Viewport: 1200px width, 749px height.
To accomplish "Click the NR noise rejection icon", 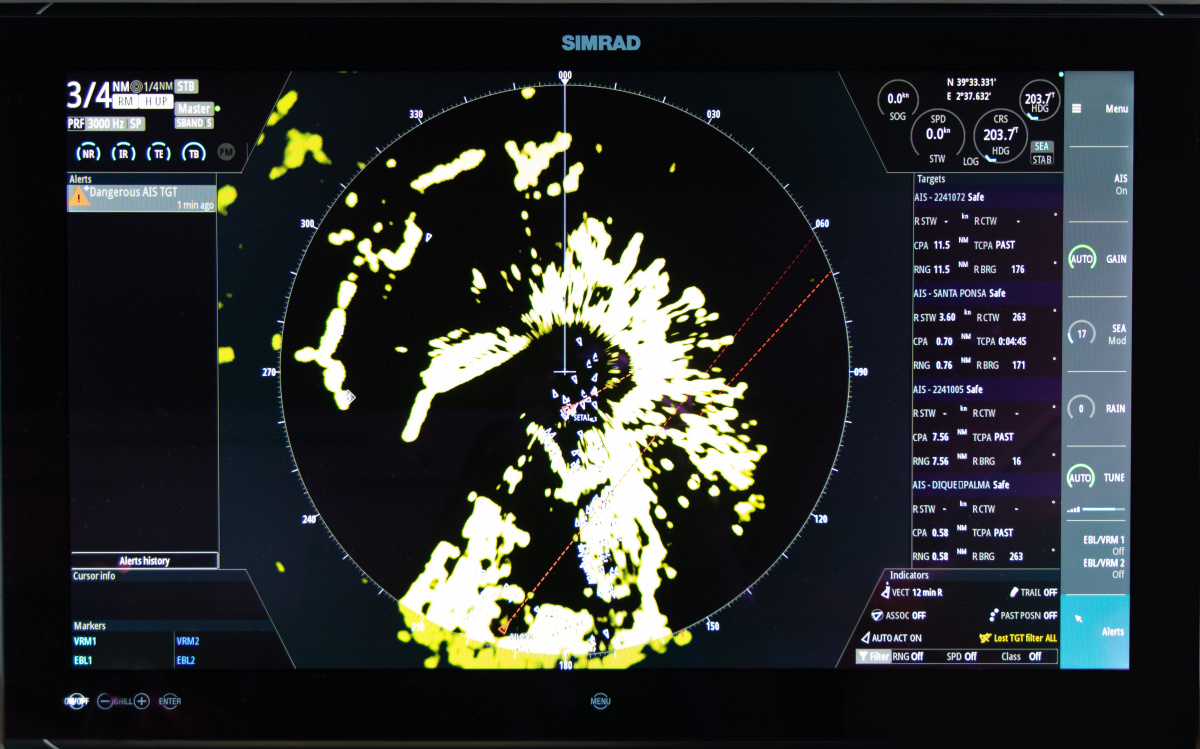I will pyautogui.click(x=89, y=153).
